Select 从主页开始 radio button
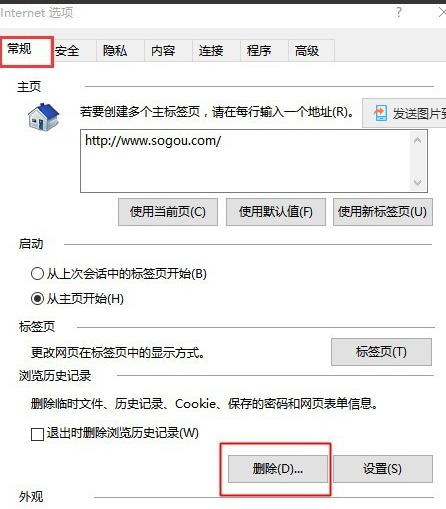Image resolution: width=446 pixels, height=509 pixels. click(37, 298)
